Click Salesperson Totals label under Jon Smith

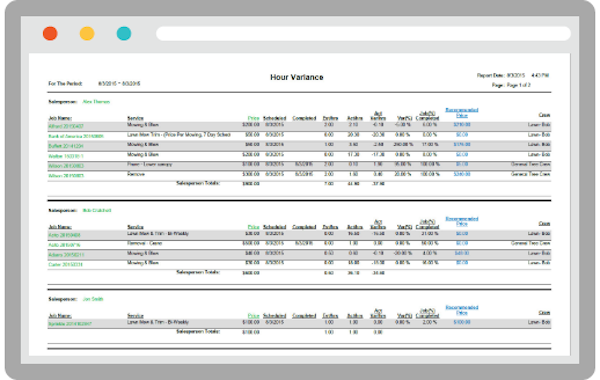pyautogui.click(x=198, y=331)
